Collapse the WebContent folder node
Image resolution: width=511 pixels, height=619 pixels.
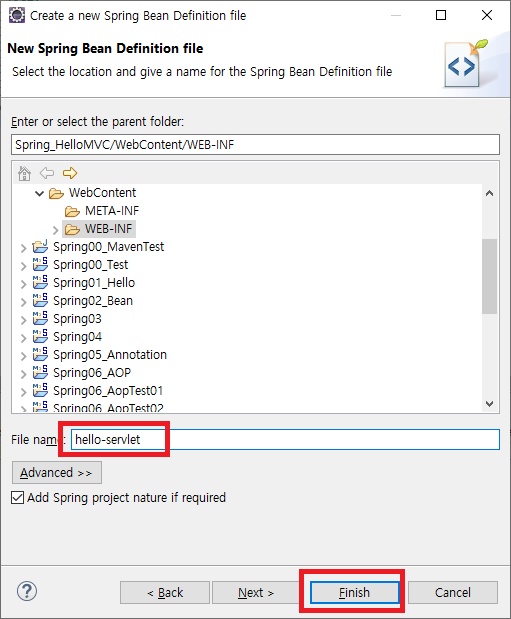click(x=39, y=193)
